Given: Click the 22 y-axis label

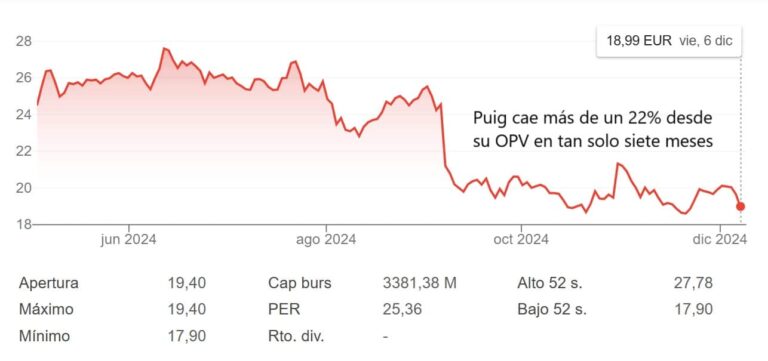Looking at the screenshot, I should coord(25,151).
